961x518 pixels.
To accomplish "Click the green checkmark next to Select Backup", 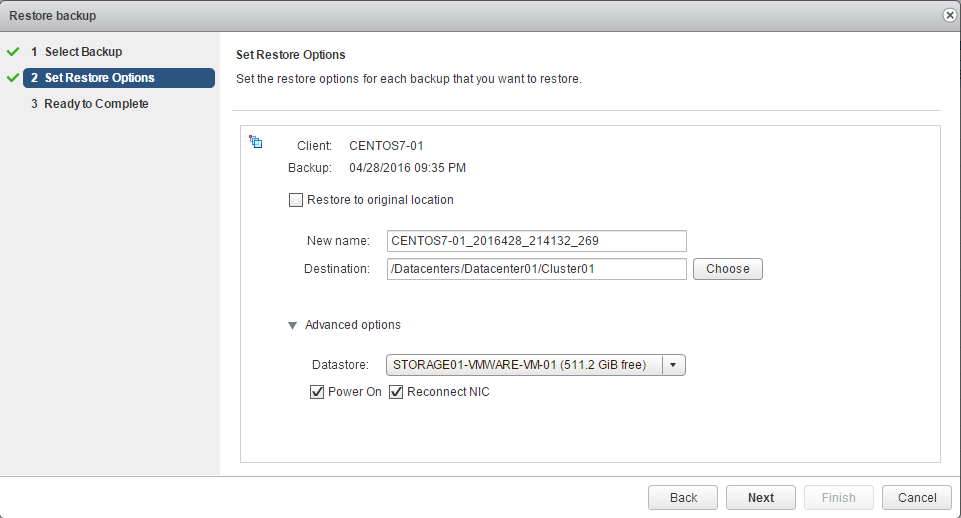I will coord(13,51).
